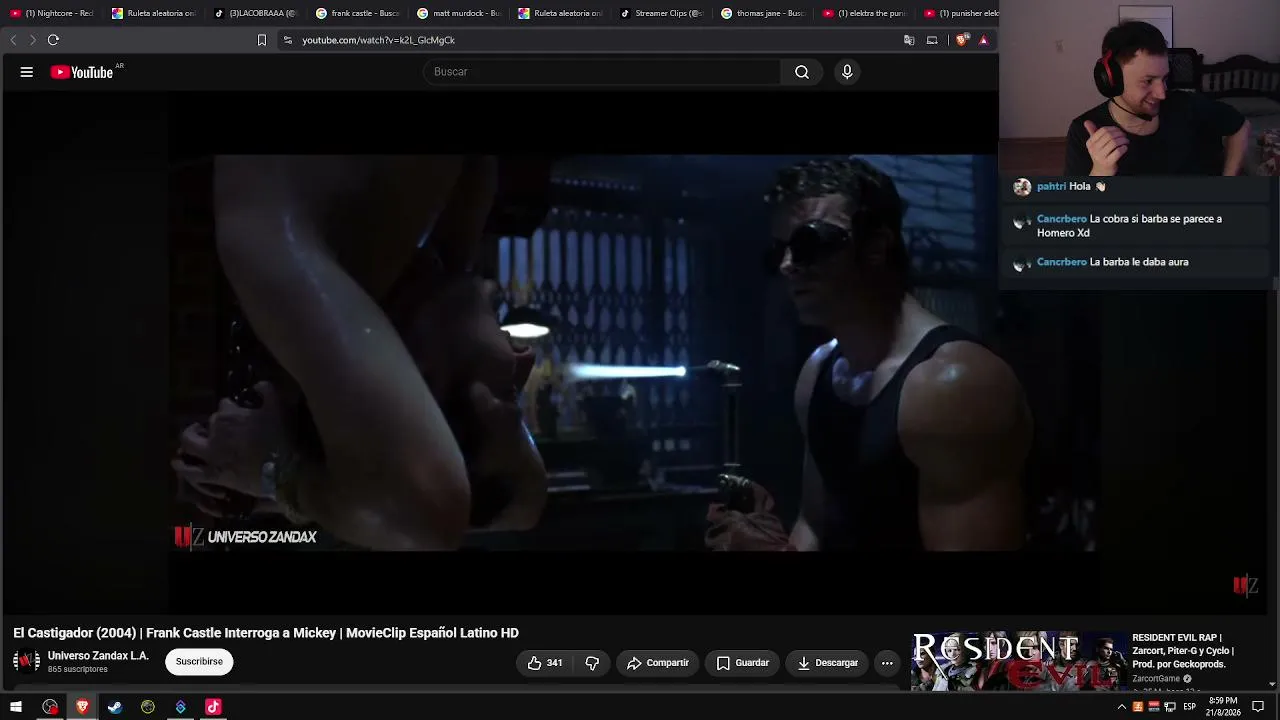Go back to the previous page

coord(13,40)
